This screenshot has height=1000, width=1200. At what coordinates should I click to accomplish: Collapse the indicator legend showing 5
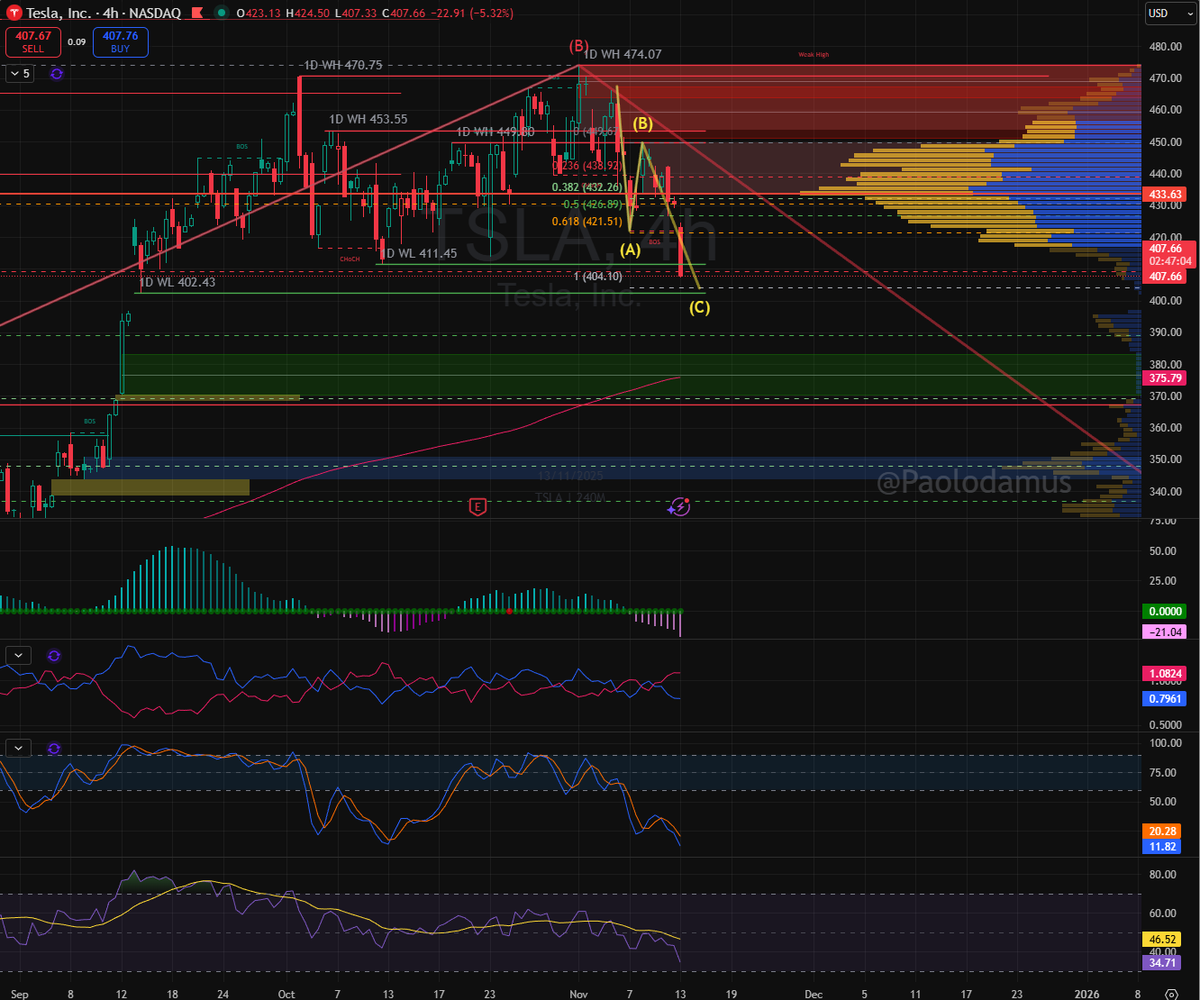click(x=20, y=73)
